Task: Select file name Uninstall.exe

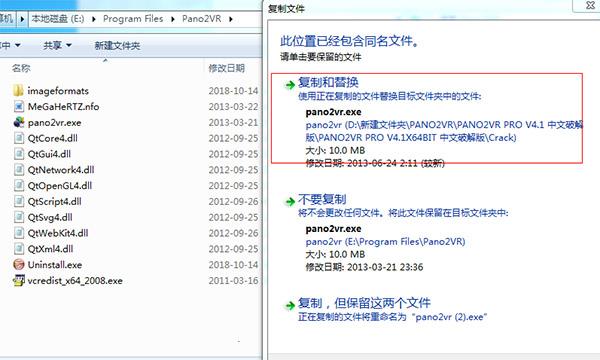Action: click(55, 265)
